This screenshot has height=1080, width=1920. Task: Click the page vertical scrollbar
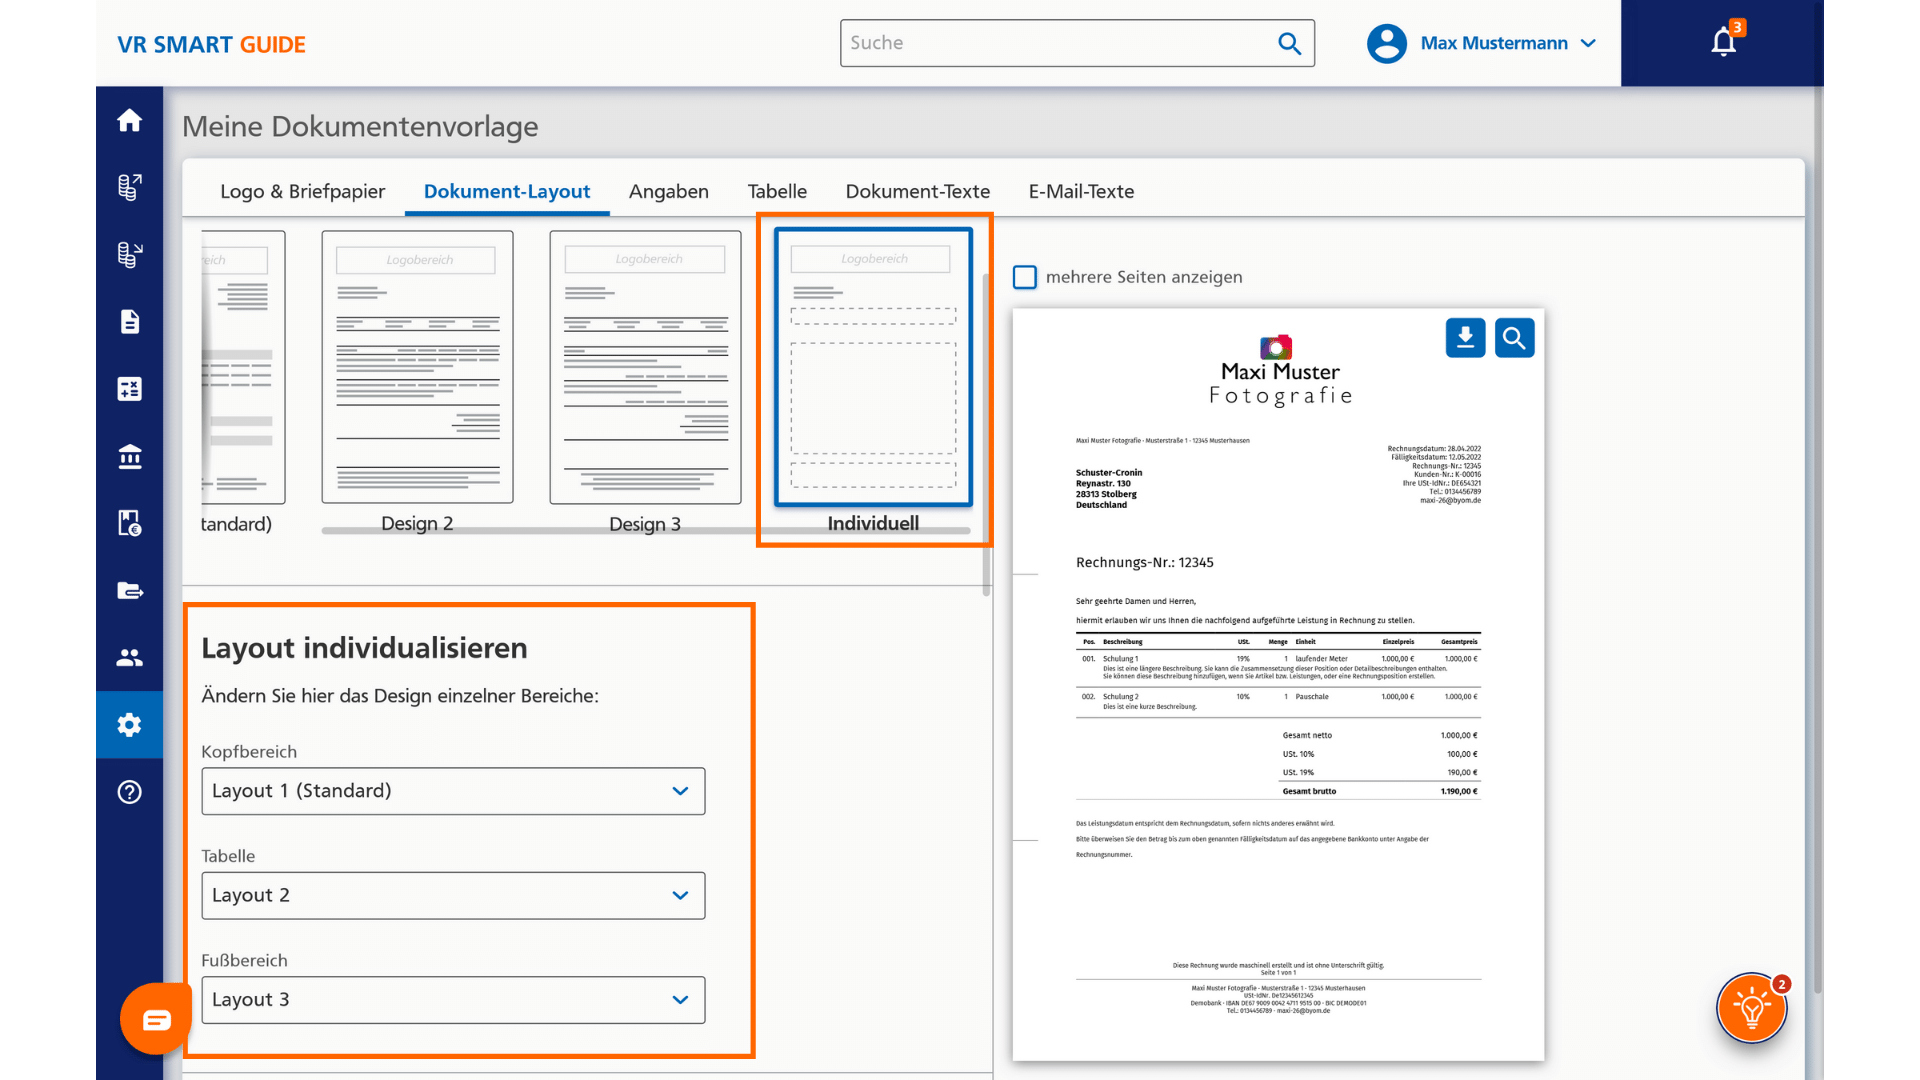click(1817, 540)
